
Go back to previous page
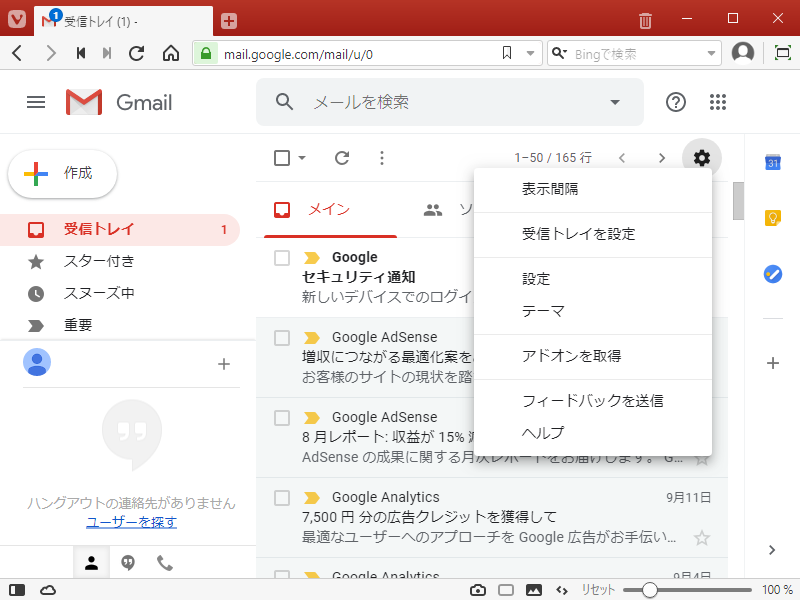pos(17,53)
